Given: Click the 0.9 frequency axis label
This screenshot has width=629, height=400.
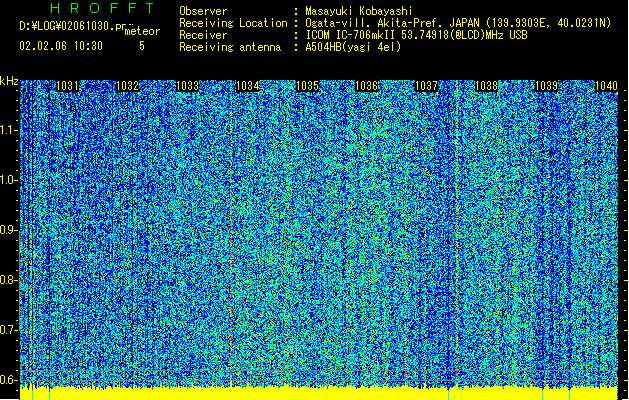Looking at the screenshot, I should tap(8, 230).
